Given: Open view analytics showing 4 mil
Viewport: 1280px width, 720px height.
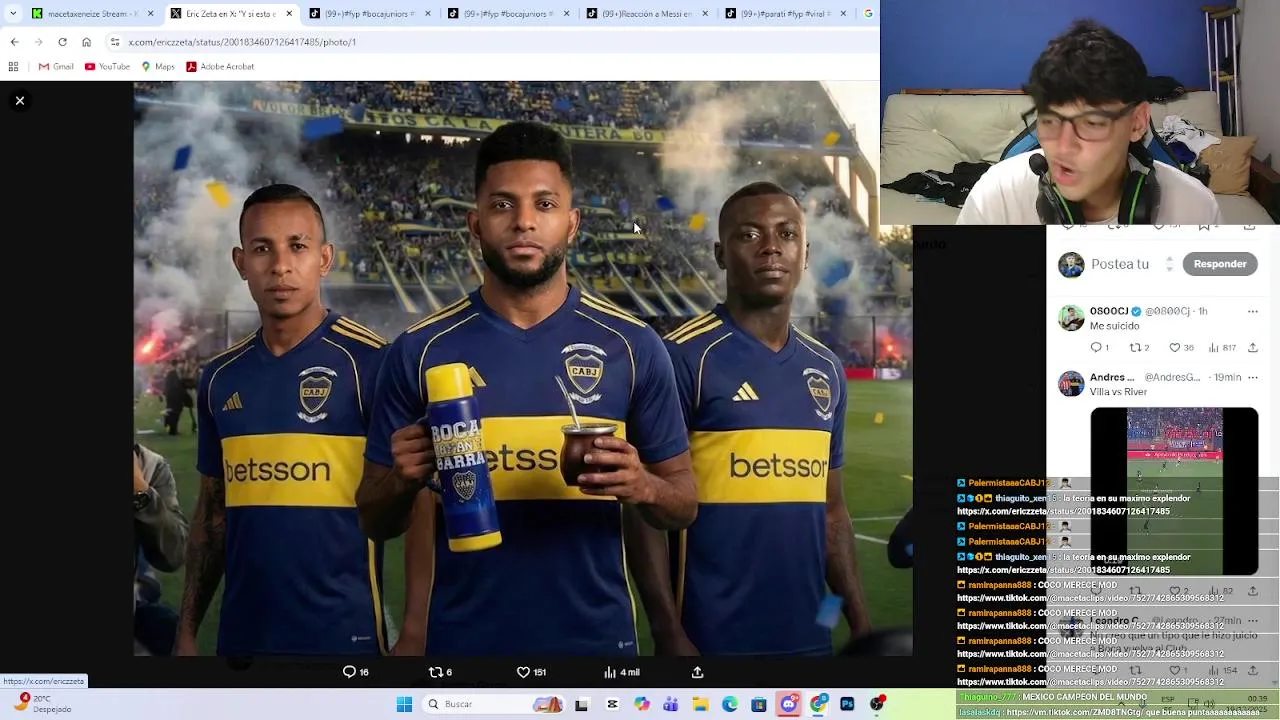Looking at the screenshot, I should click(x=621, y=672).
